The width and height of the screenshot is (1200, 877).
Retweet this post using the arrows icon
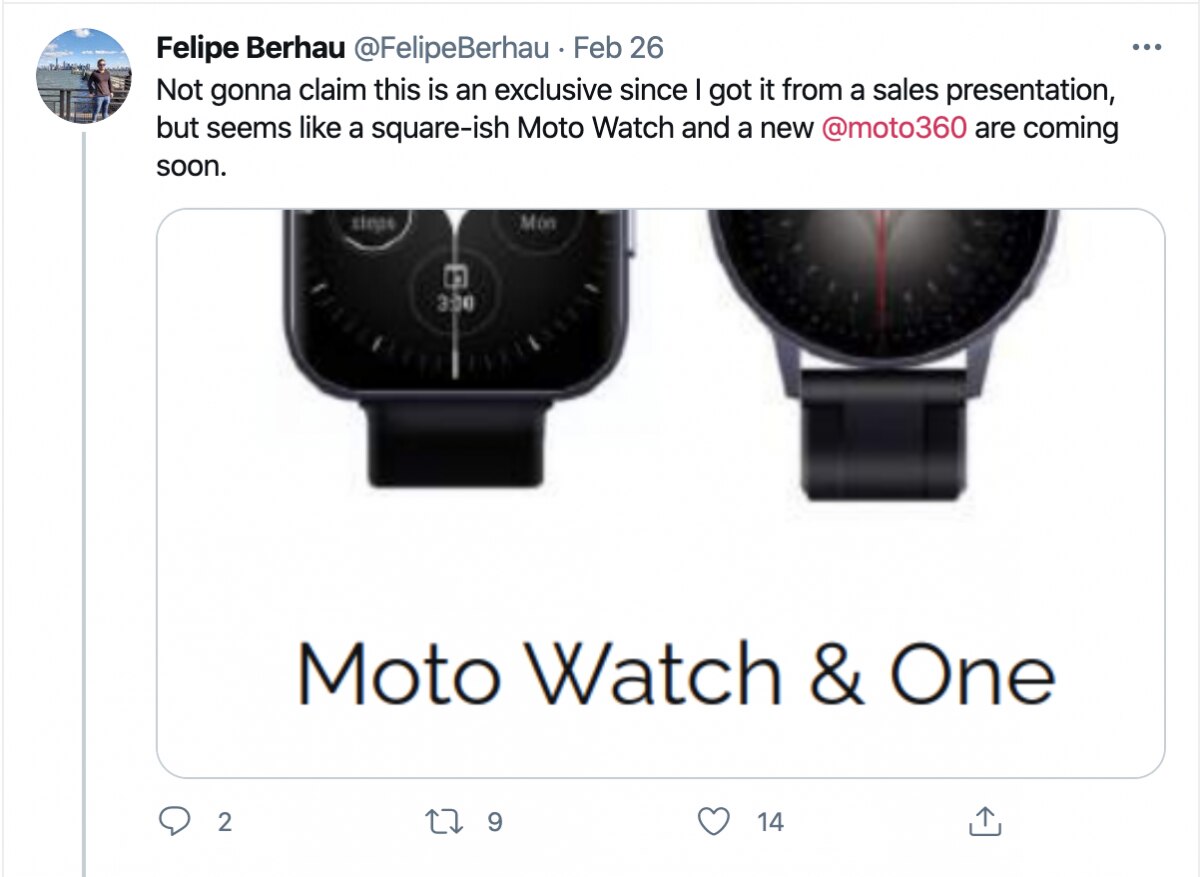pos(439,822)
